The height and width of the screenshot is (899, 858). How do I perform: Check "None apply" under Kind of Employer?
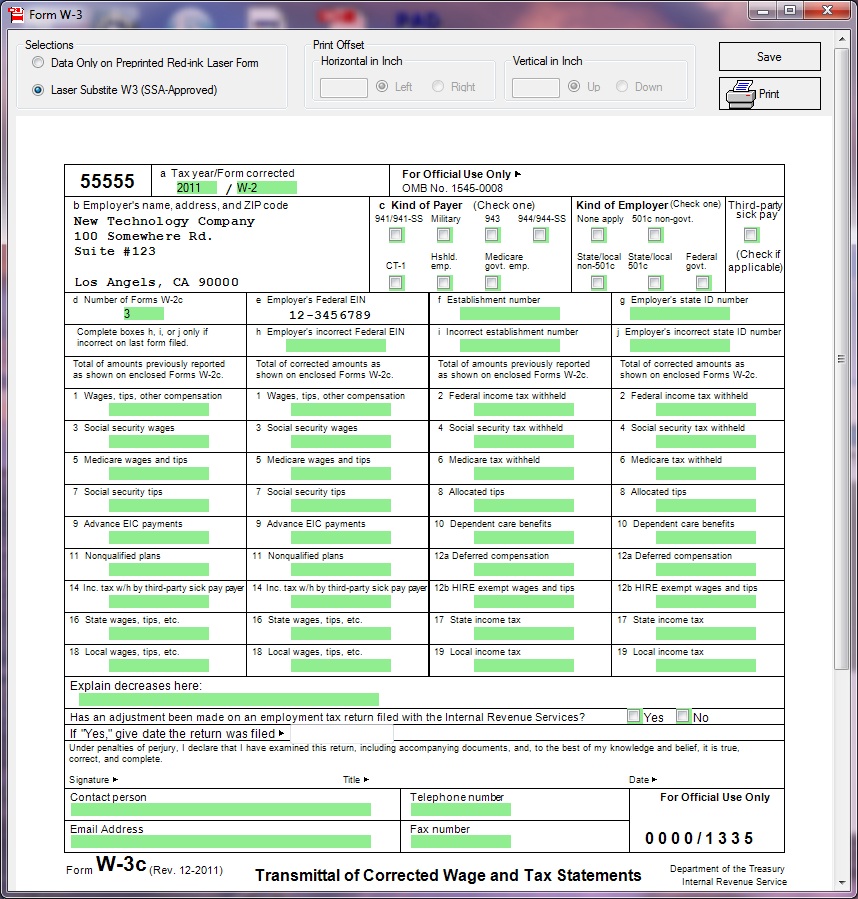pos(597,235)
